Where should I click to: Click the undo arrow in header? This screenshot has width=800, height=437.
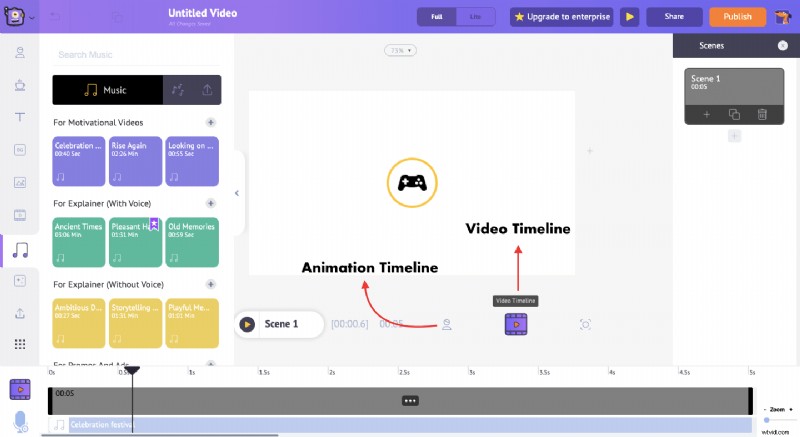pyautogui.click(x=55, y=17)
